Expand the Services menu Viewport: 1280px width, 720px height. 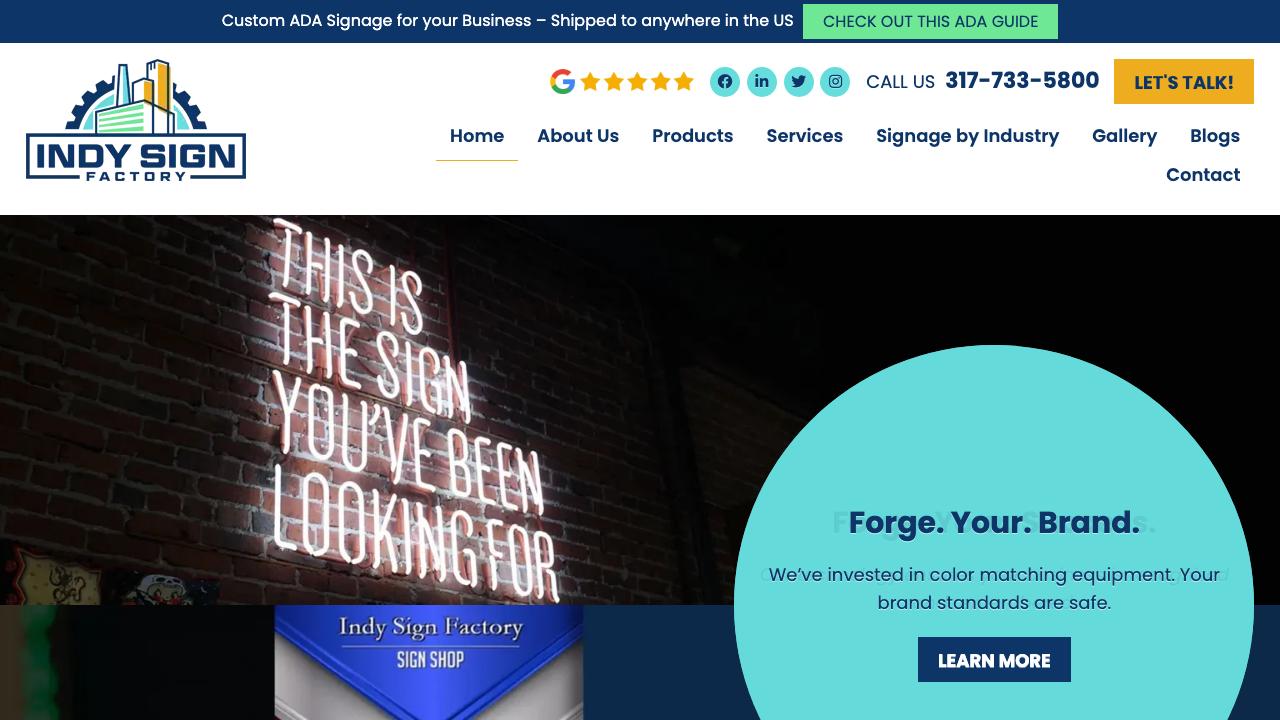tap(805, 136)
